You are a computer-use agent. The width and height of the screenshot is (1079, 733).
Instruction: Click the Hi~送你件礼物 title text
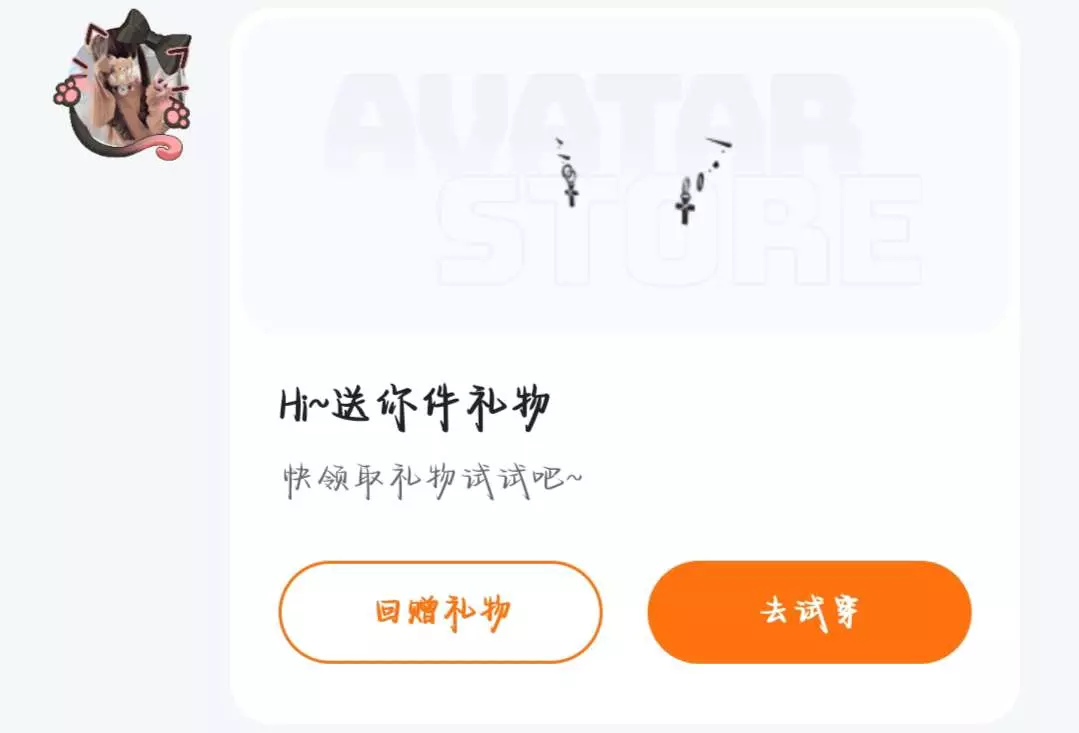(414, 407)
